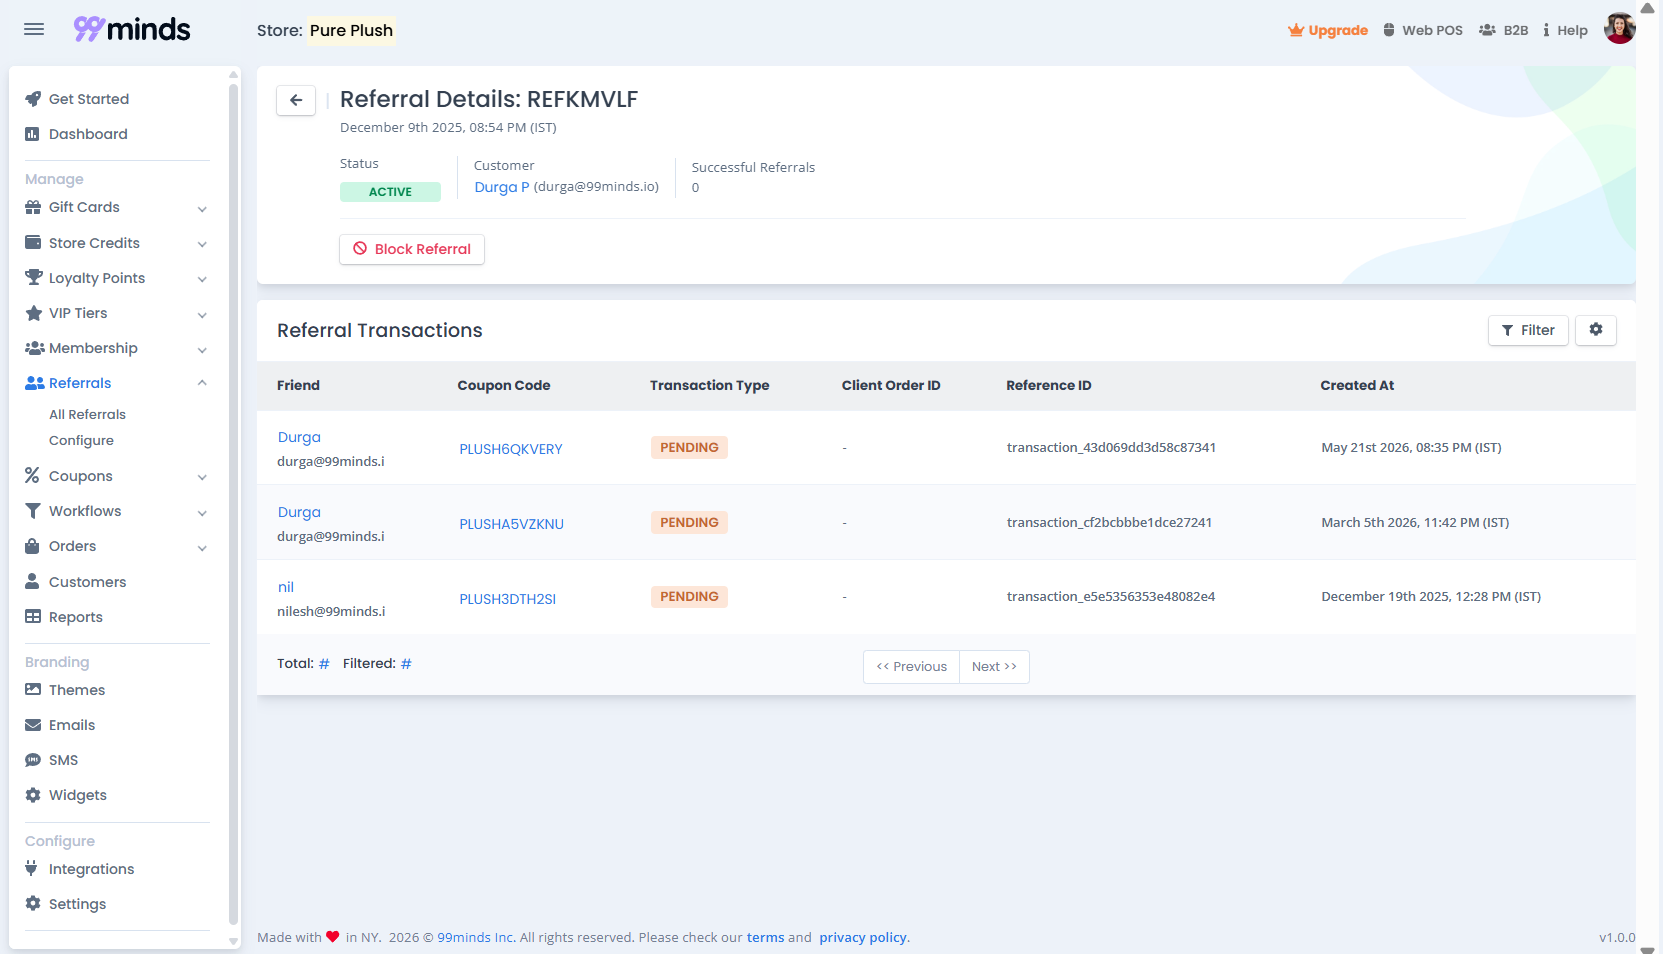Click the Upgrade crown icon
1663x954 pixels.
[1295, 30]
